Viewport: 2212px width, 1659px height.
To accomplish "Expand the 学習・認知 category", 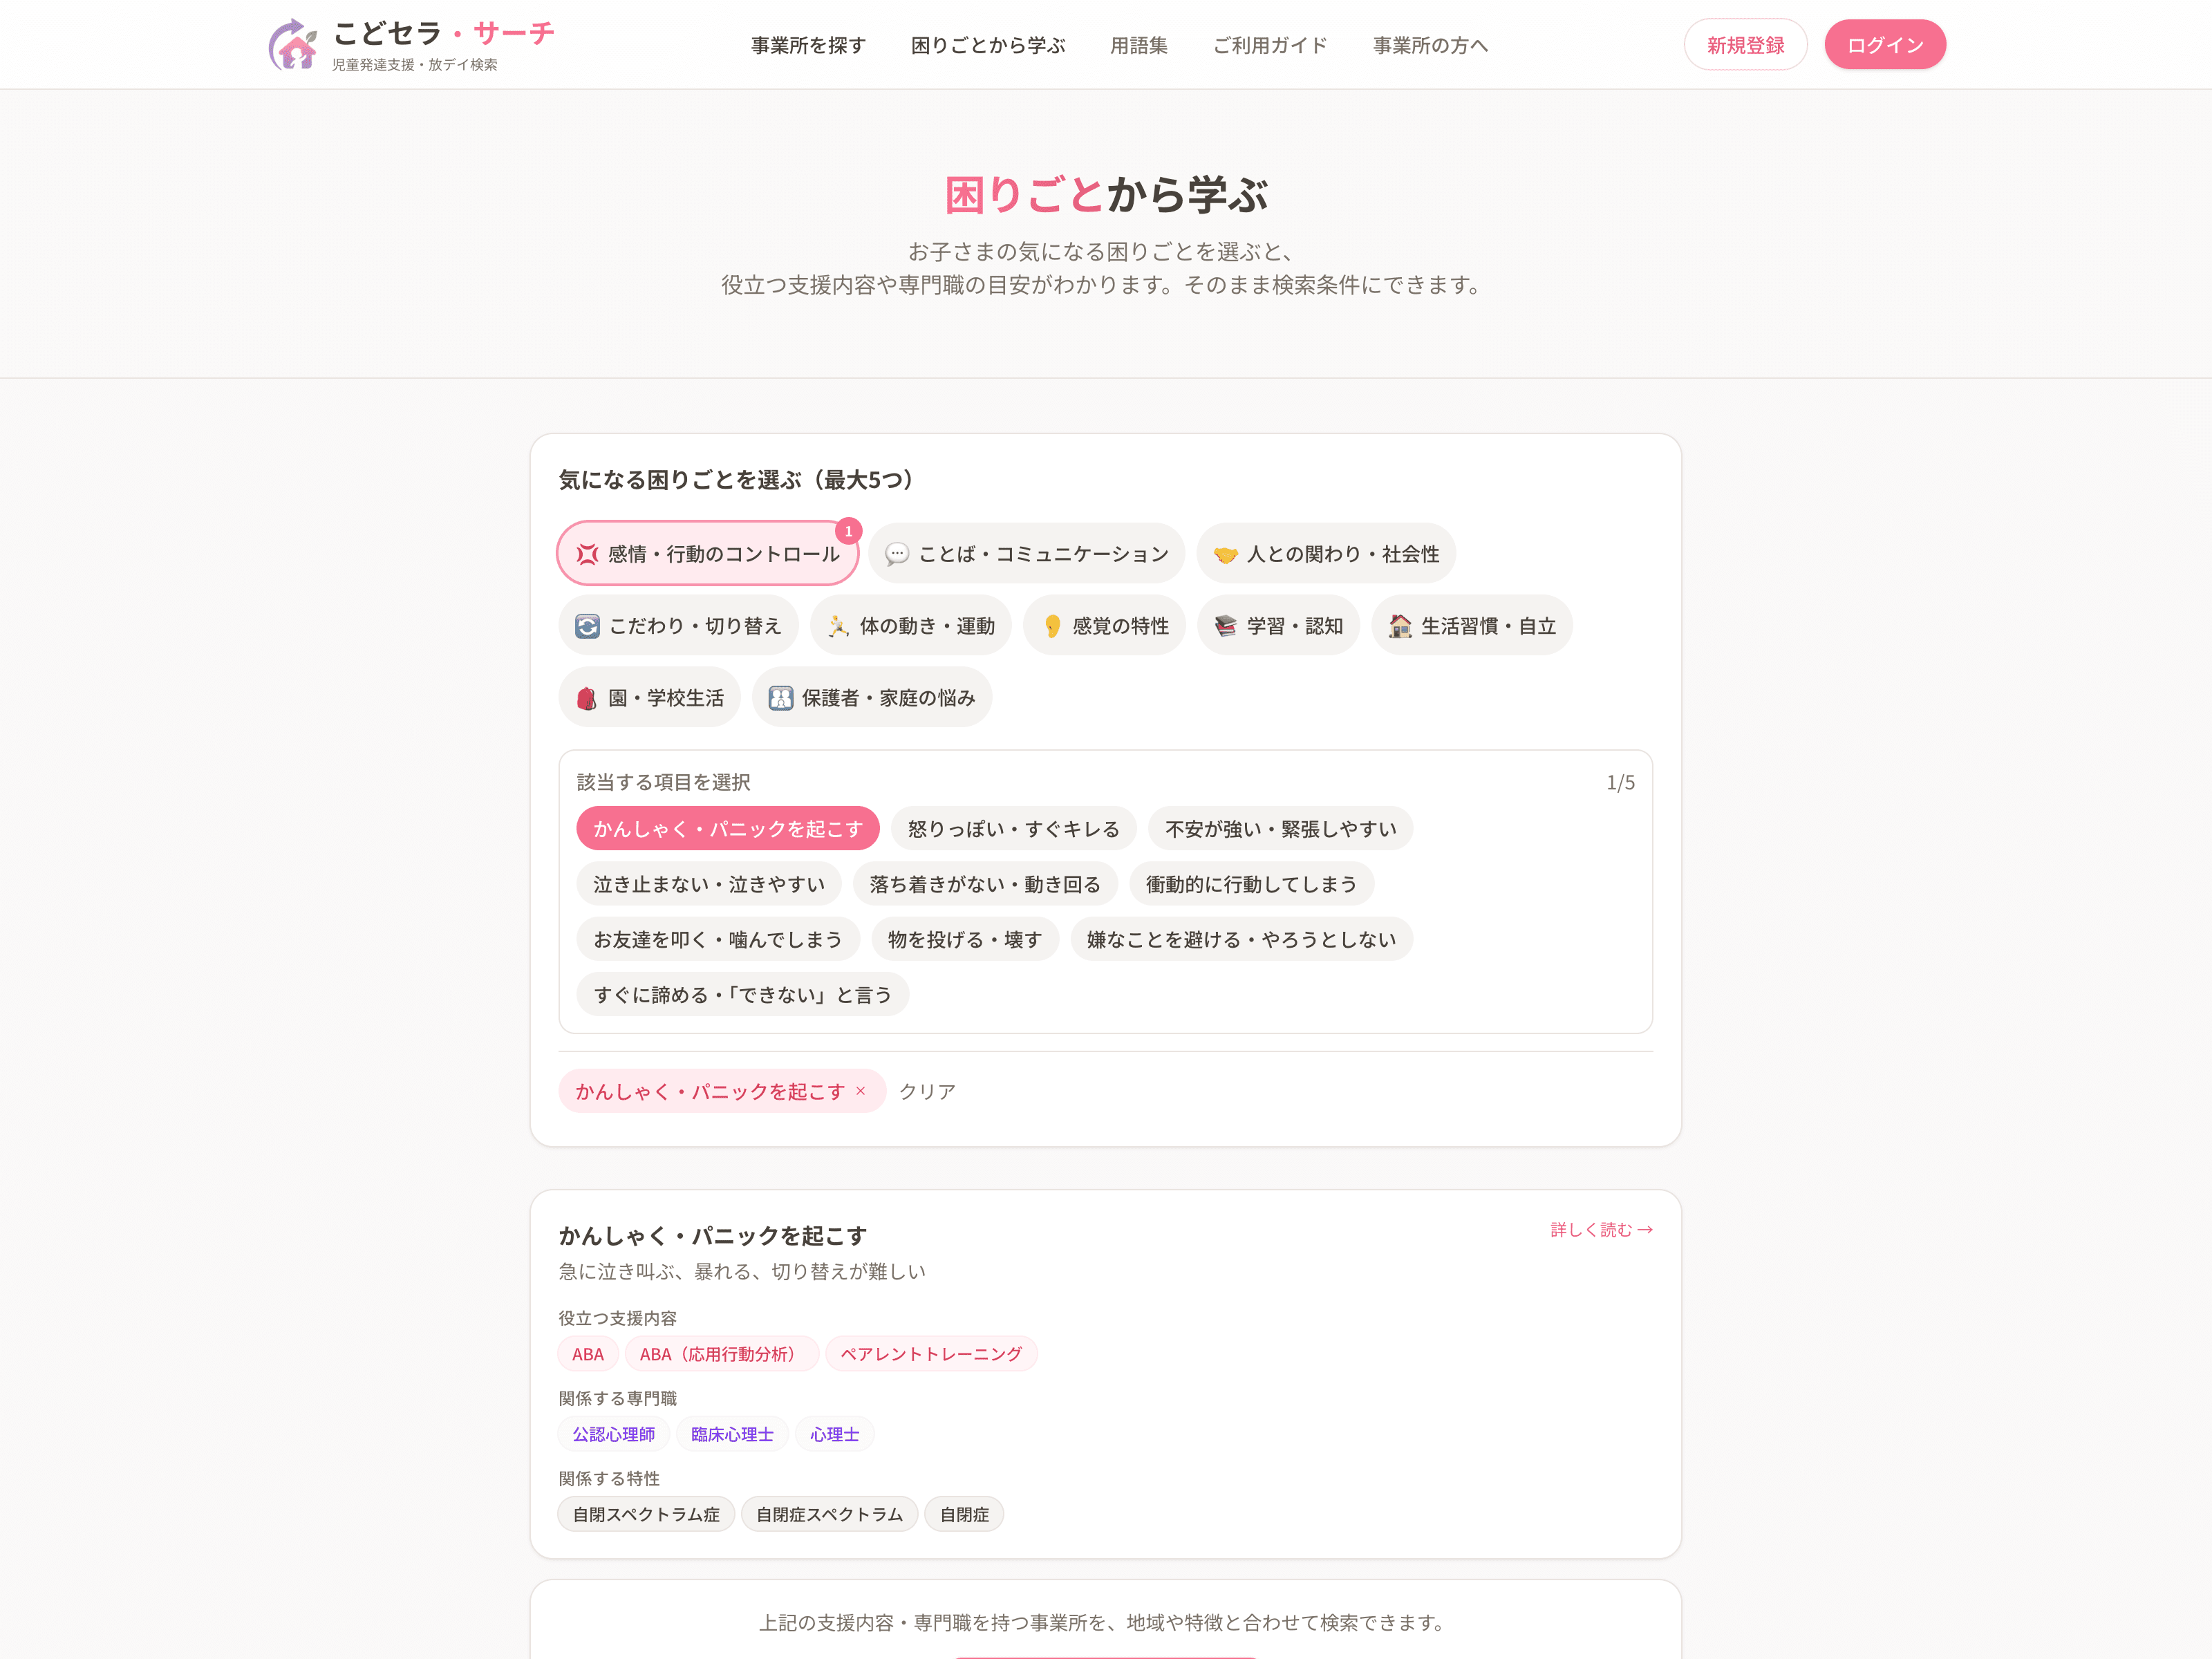I will [x=1278, y=626].
